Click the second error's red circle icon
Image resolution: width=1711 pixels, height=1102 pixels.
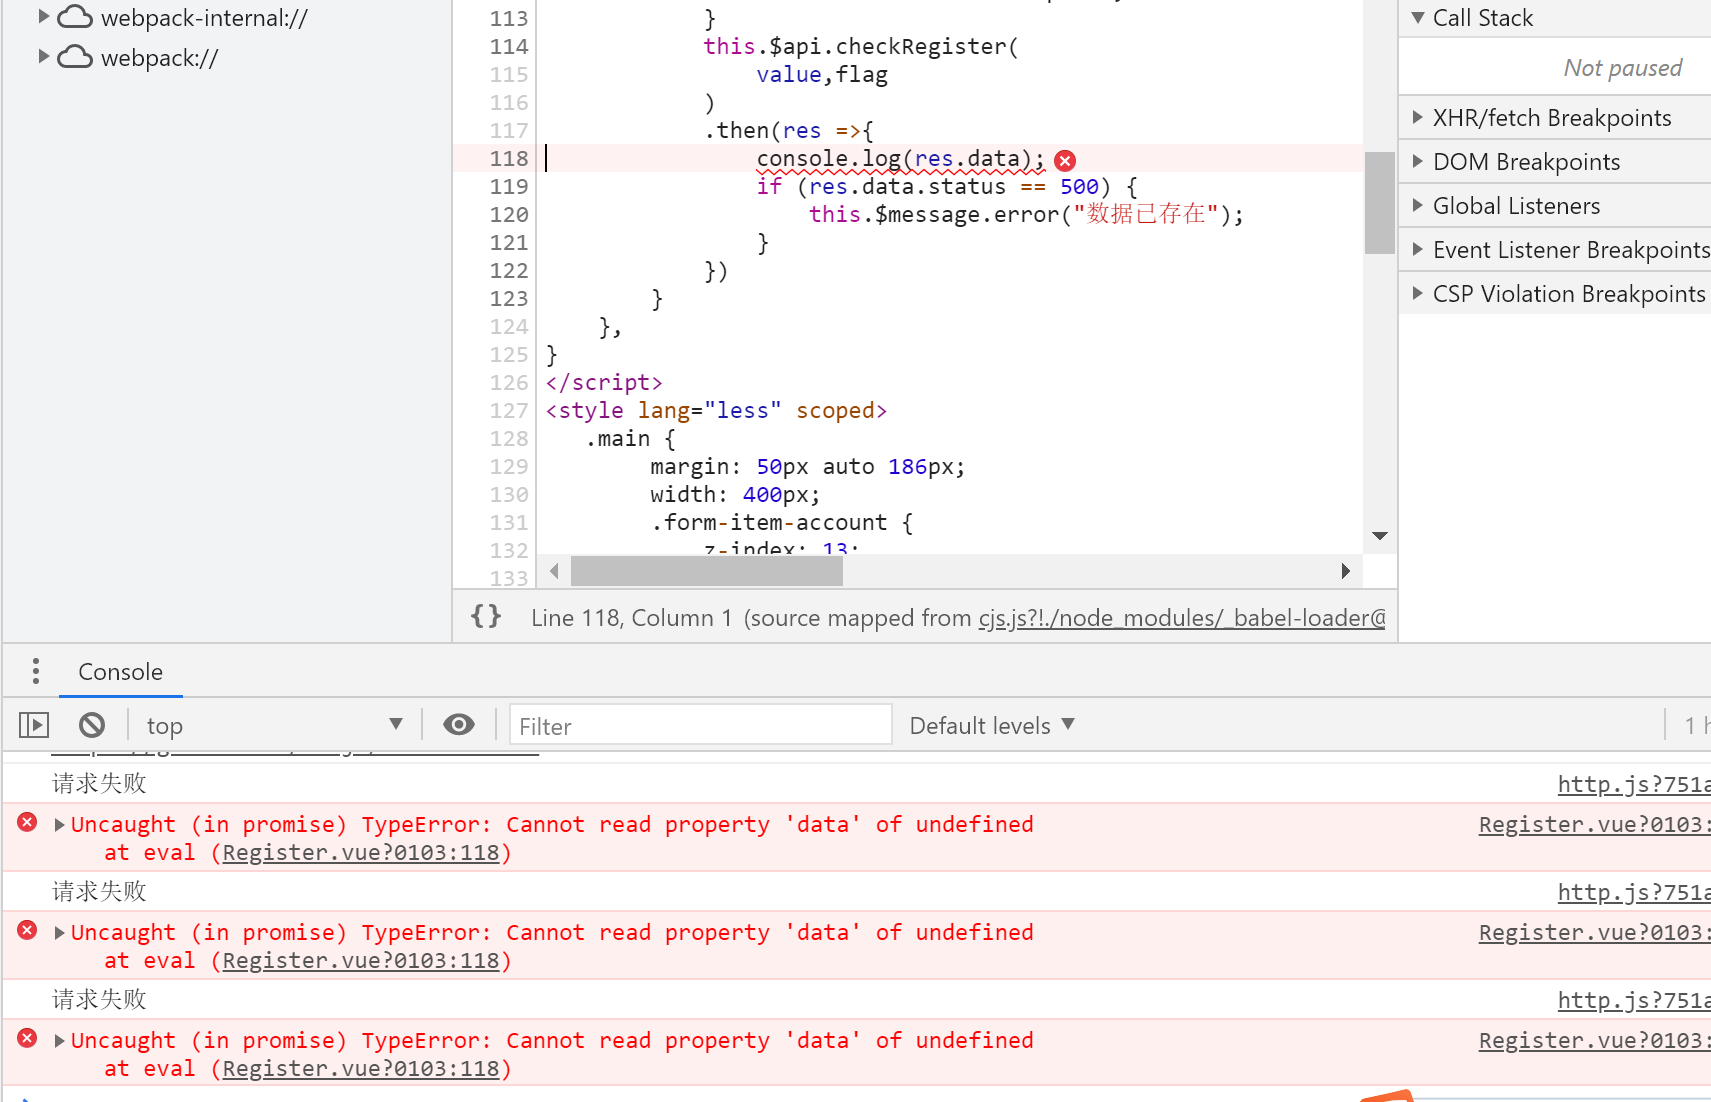pos(27,930)
